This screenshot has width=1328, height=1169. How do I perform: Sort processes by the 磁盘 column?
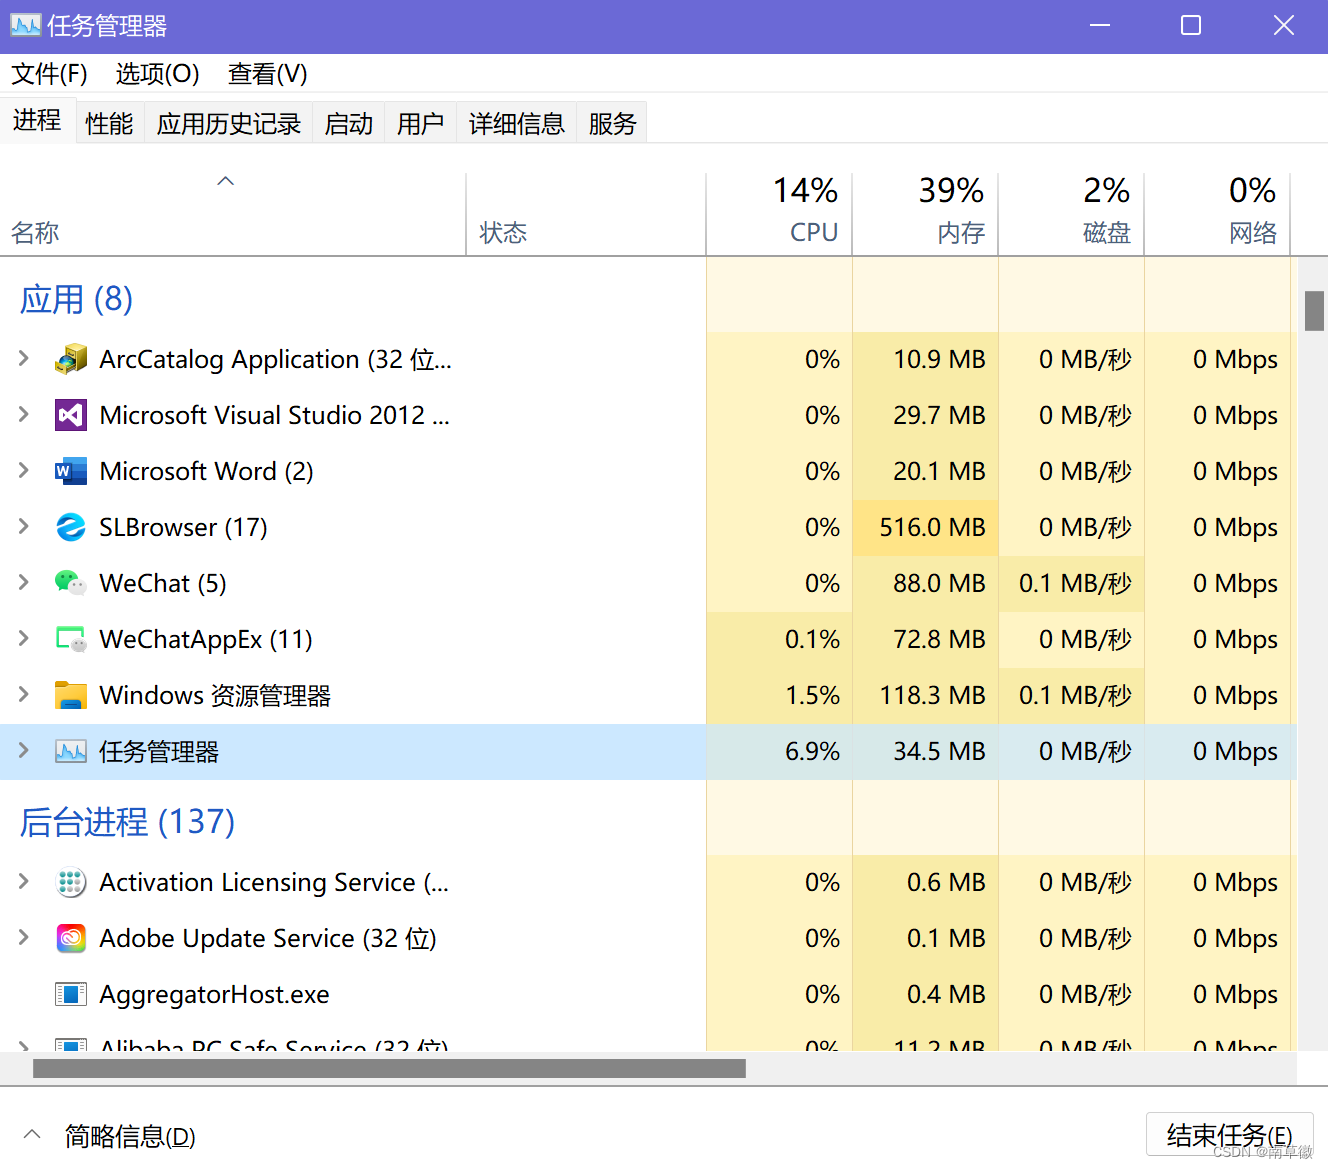point(1071,214)
